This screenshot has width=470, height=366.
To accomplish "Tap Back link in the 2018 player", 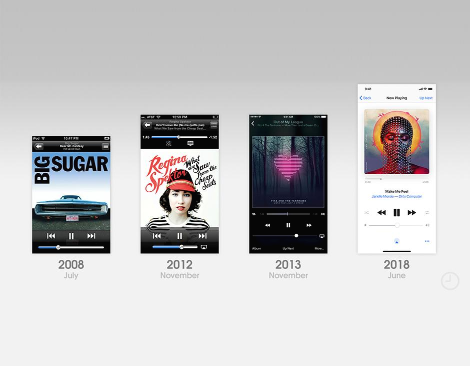I will (x=366, y=98).
